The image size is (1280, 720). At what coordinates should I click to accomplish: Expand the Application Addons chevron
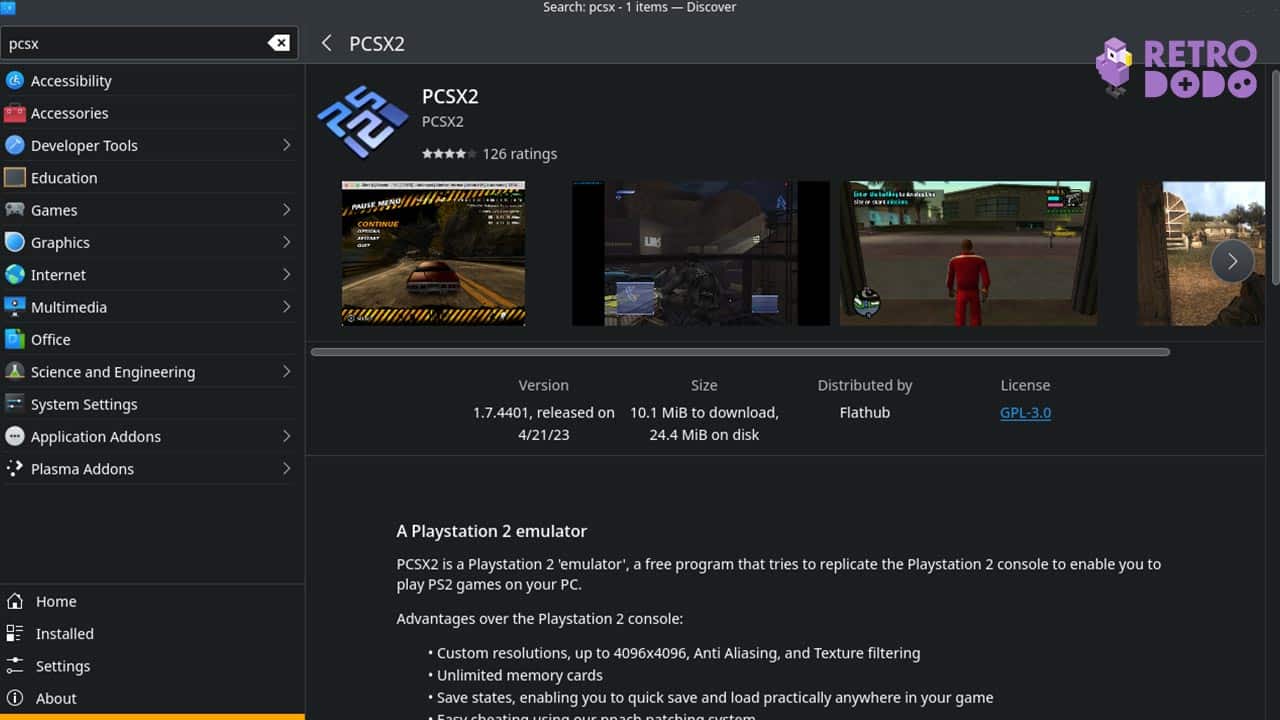pos(286,436)
